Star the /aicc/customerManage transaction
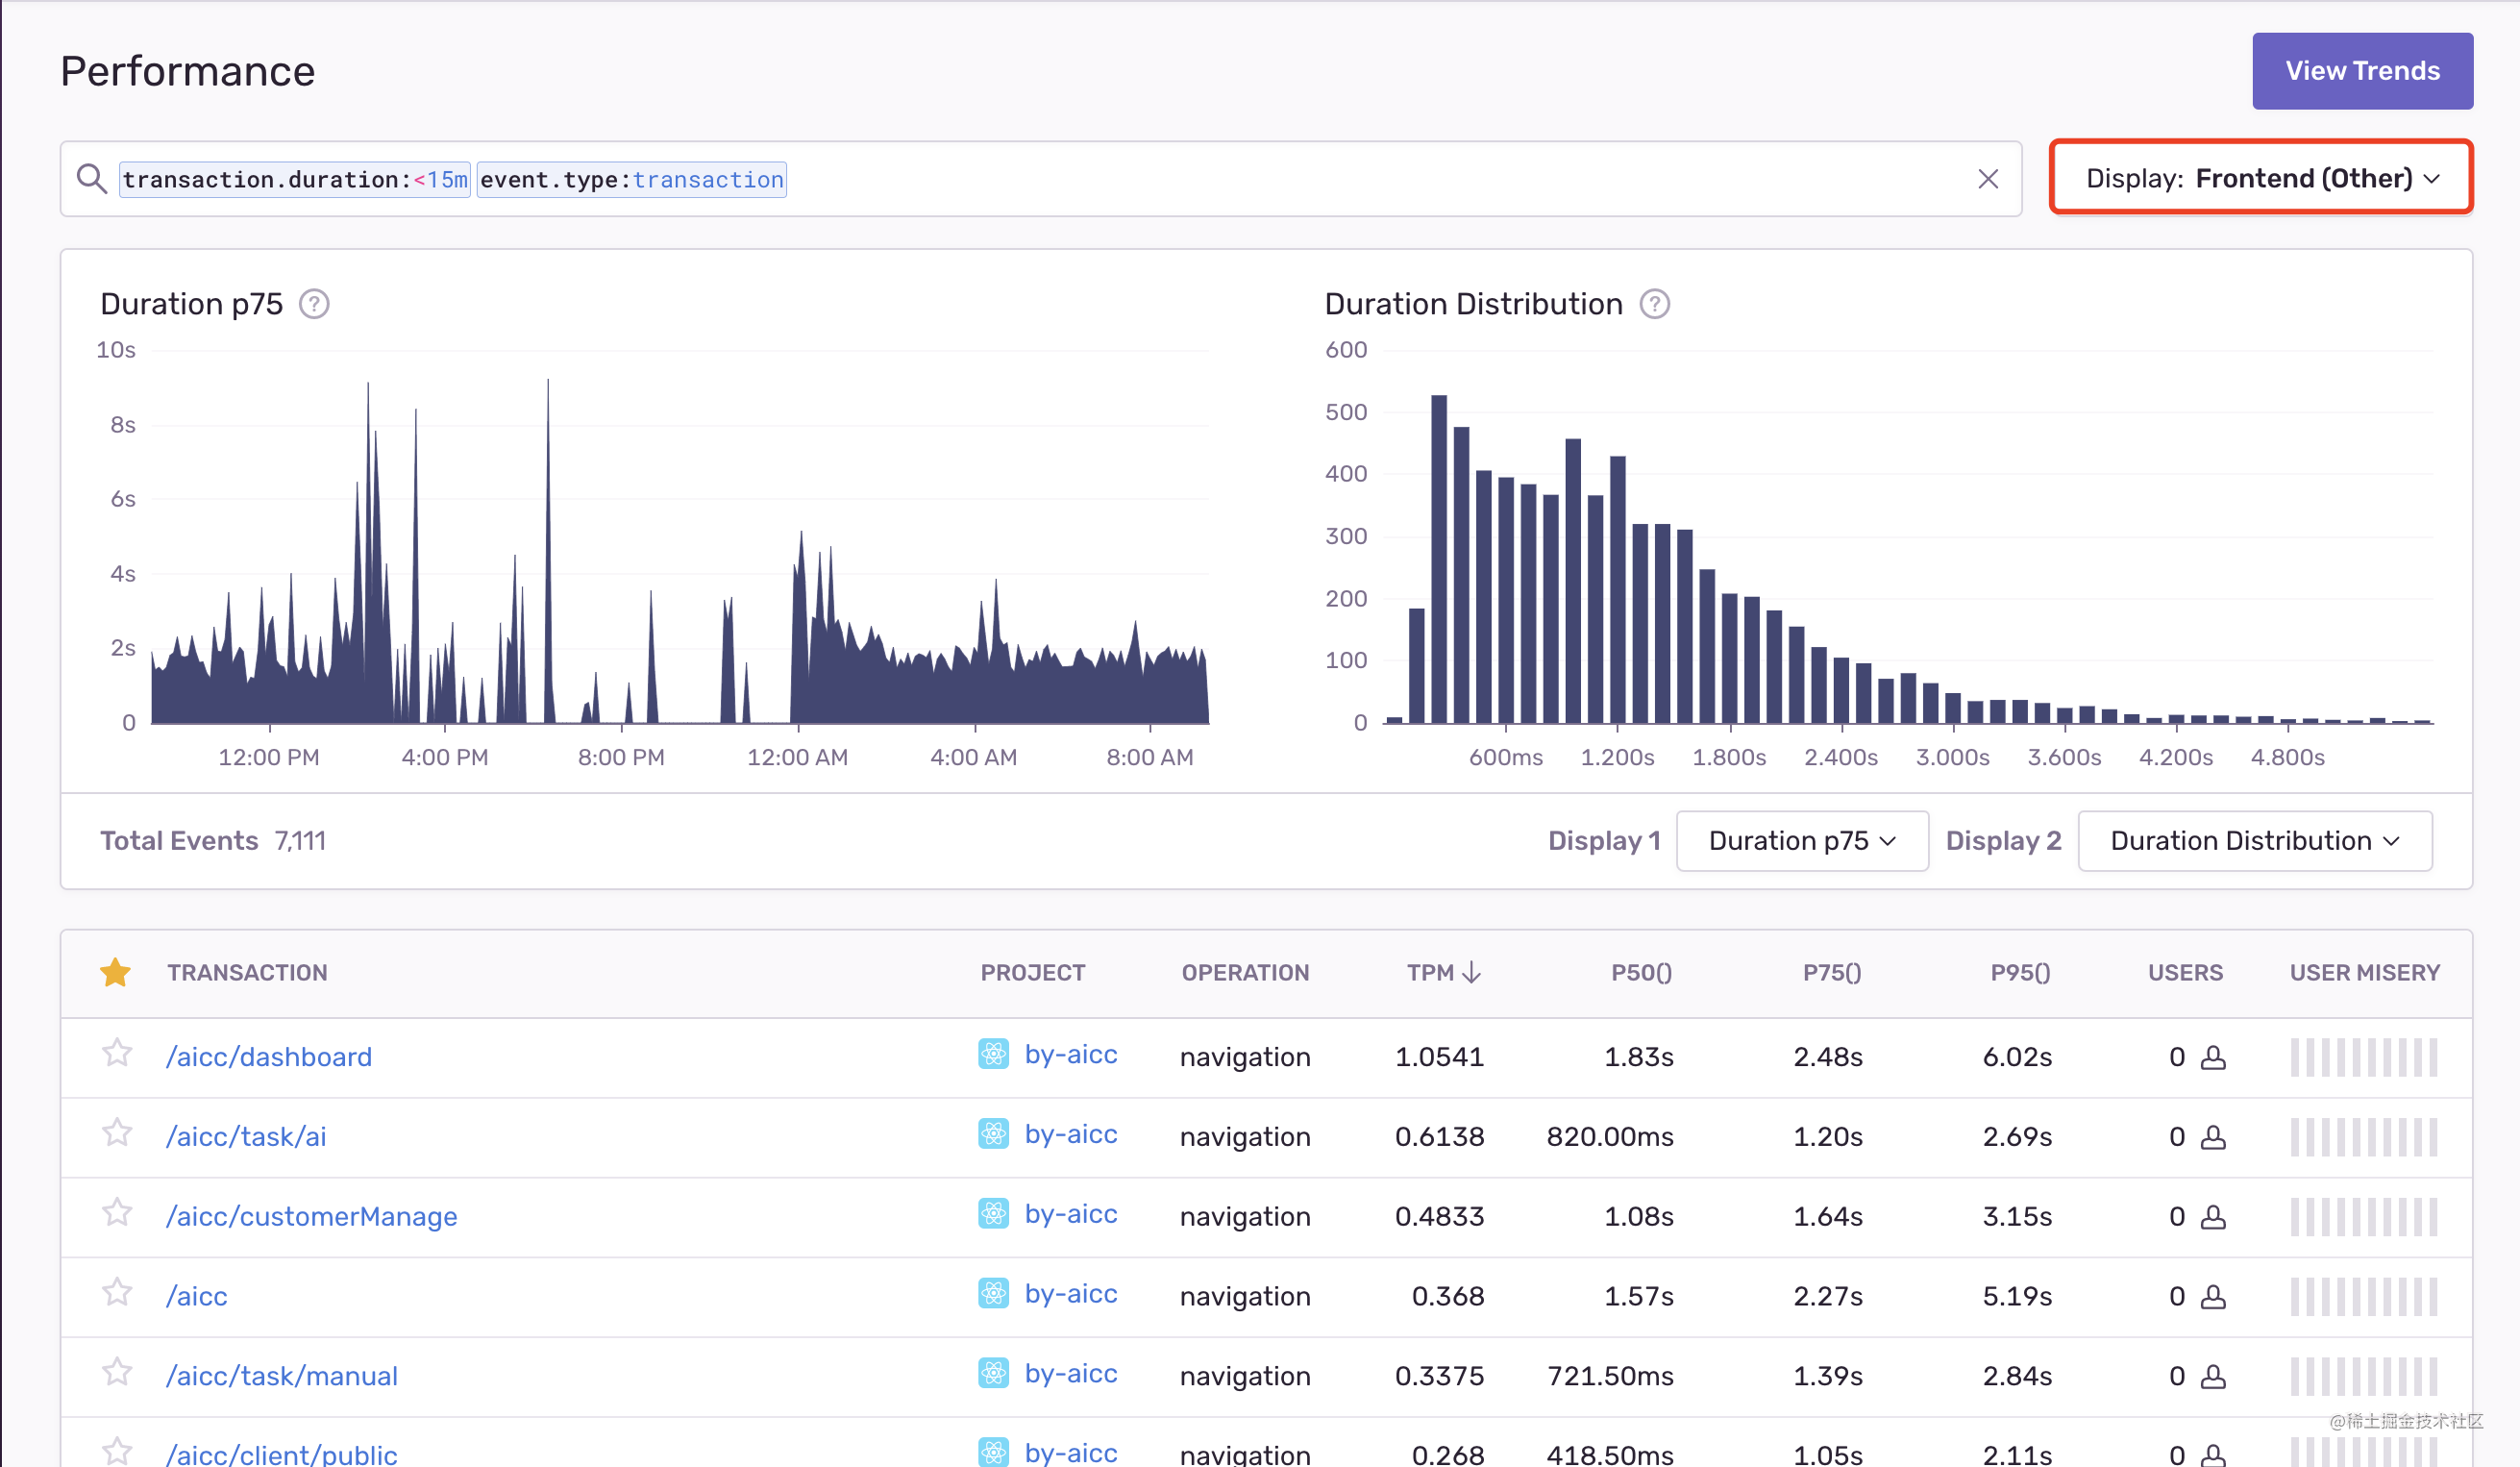This screenshot has width=2520, height=1467. pyautogui.click(x=117, y=1213)
